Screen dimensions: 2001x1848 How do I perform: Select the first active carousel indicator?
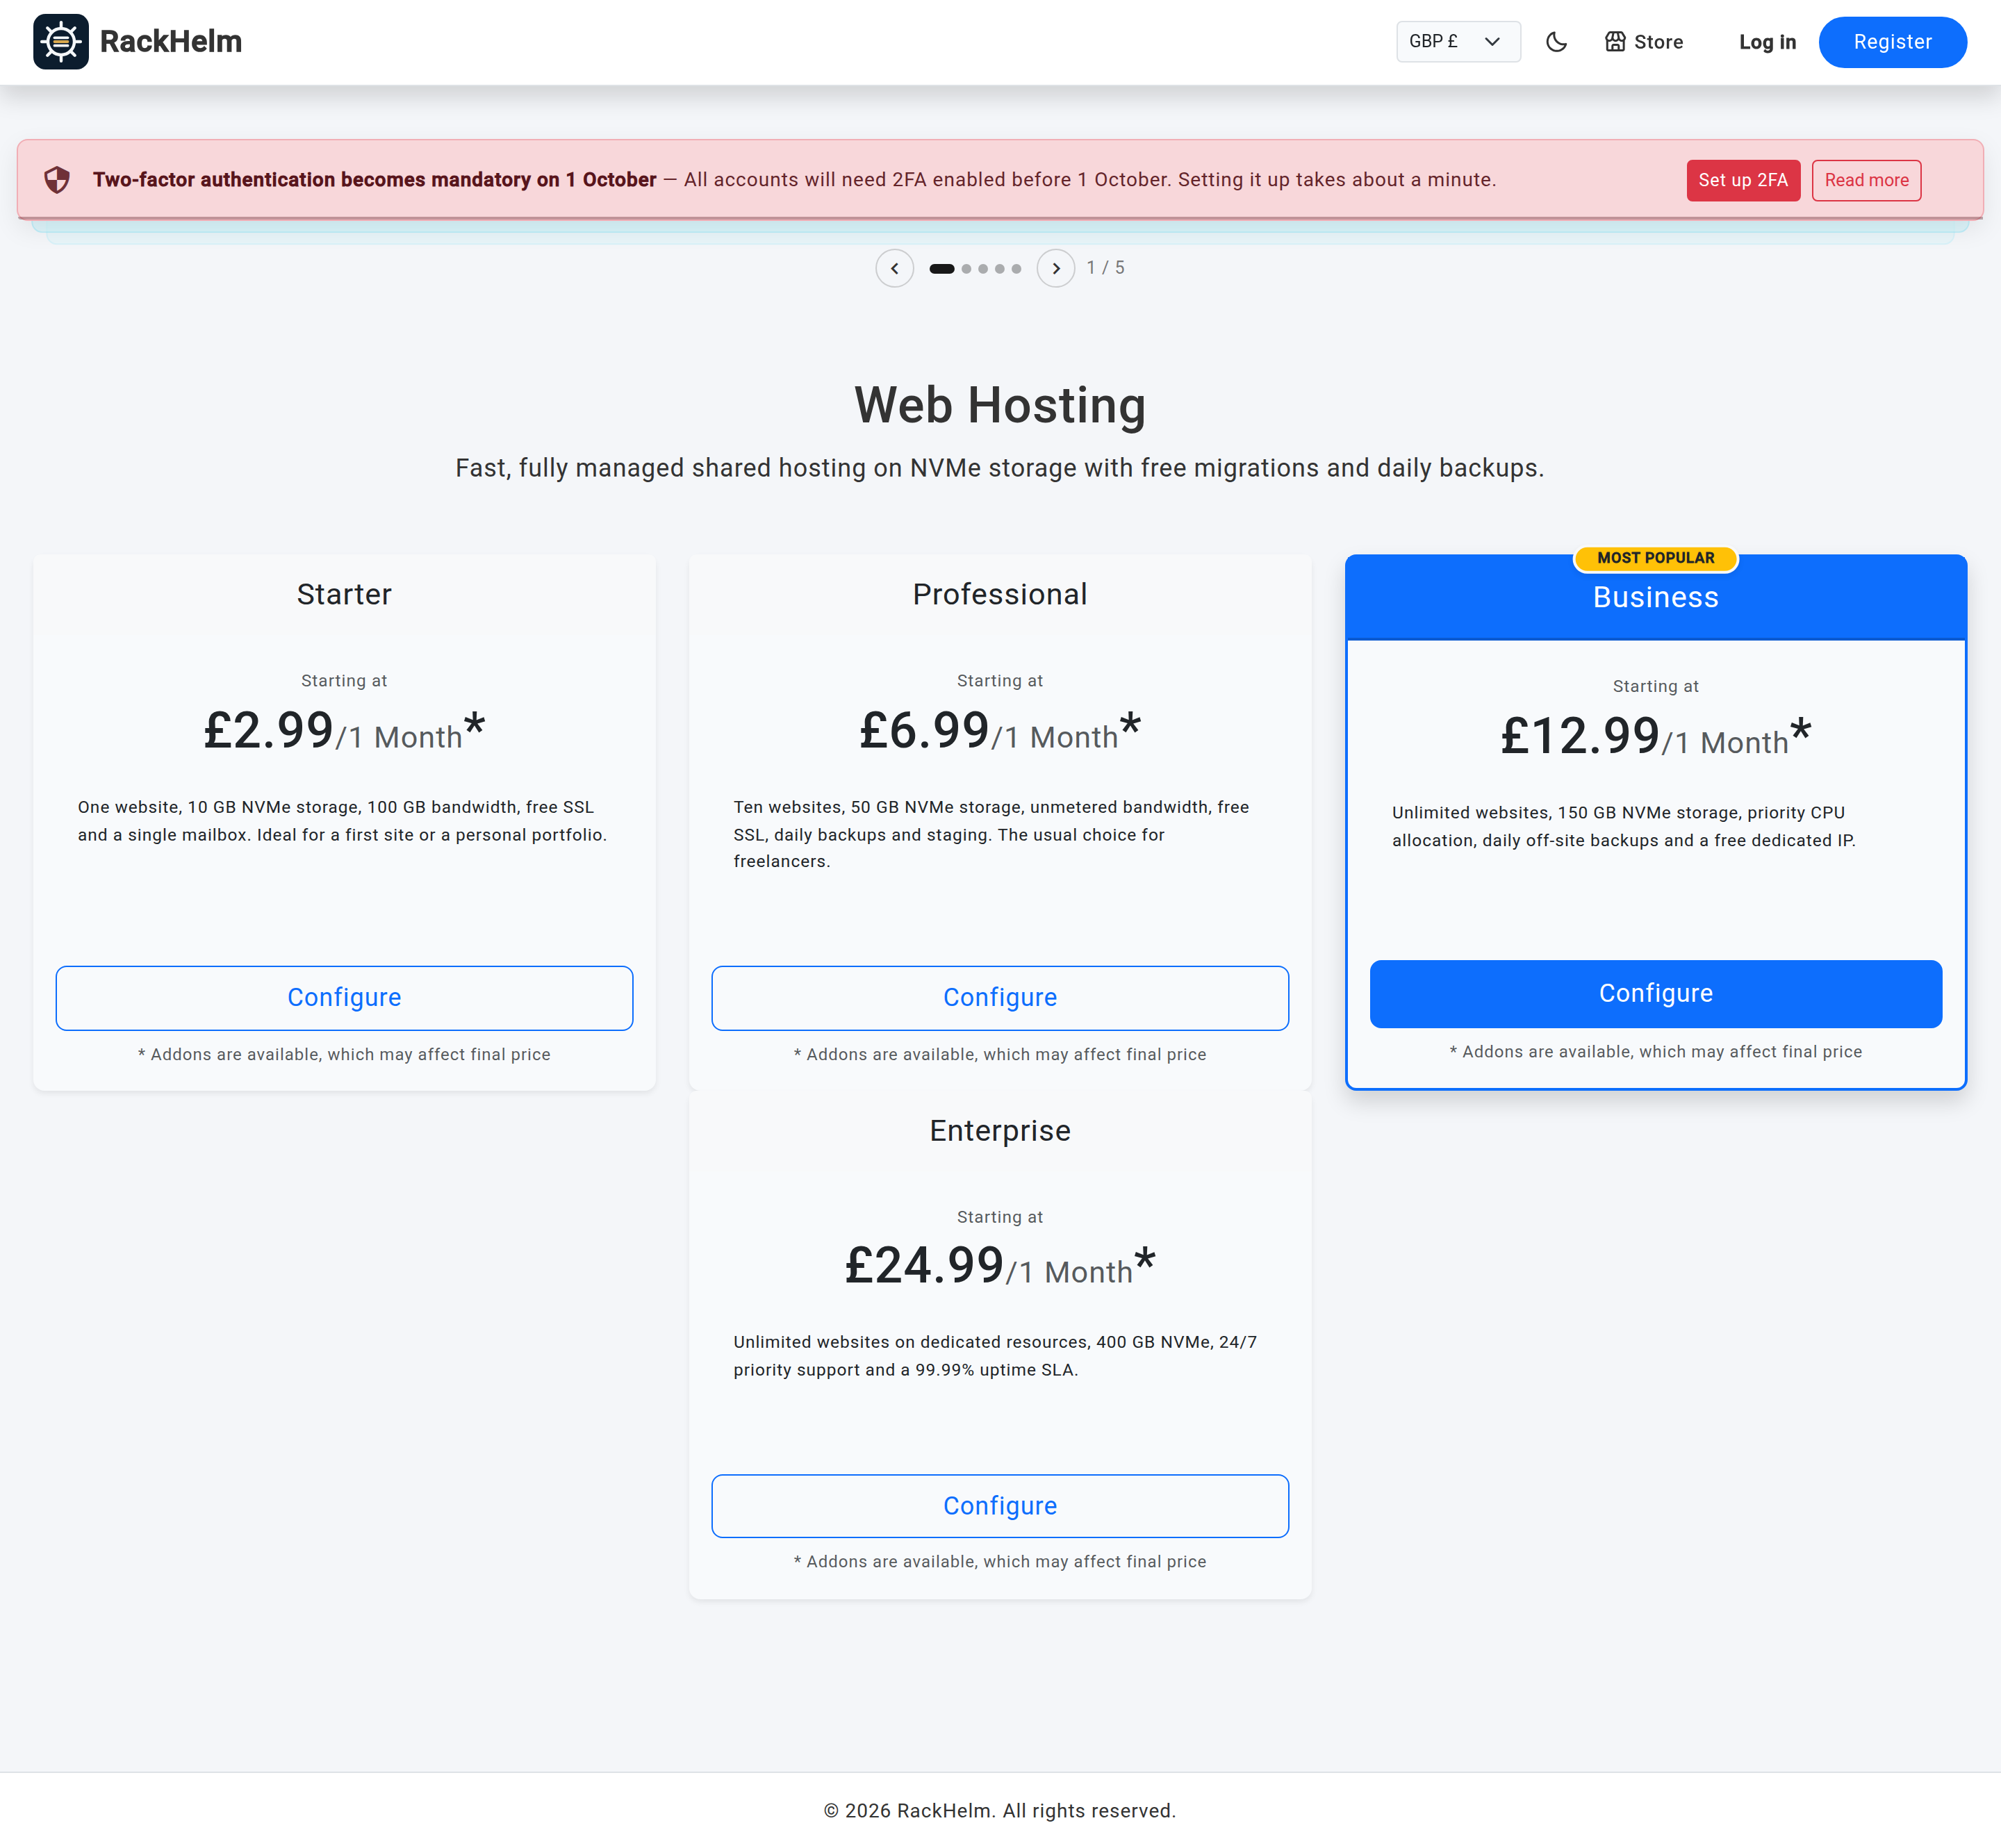coord(942,268)
